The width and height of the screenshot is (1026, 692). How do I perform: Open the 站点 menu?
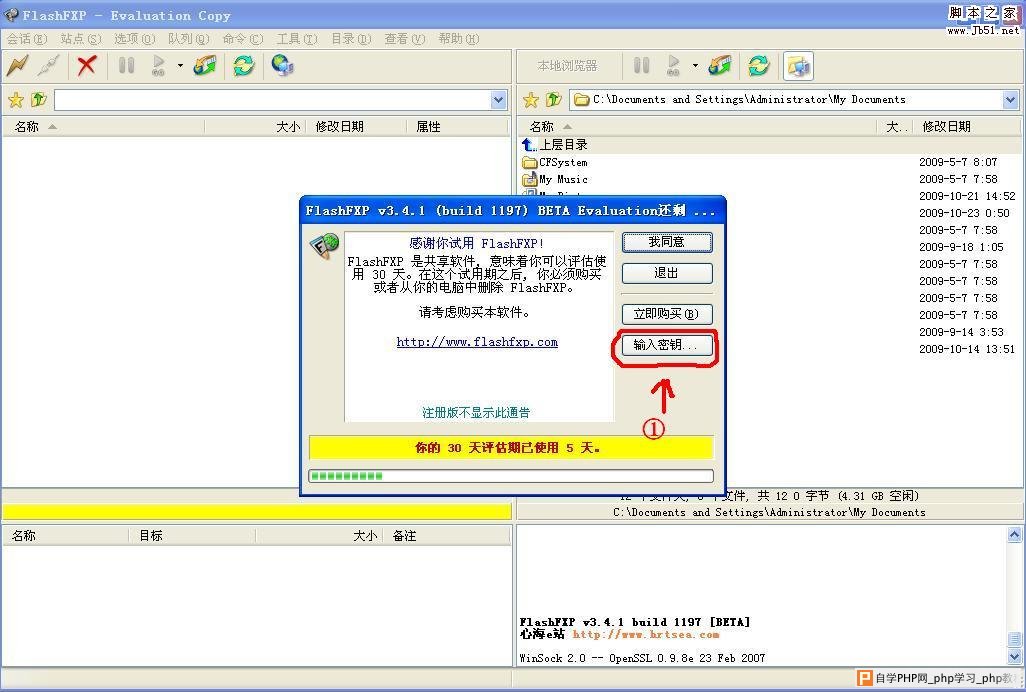[81, 39]
